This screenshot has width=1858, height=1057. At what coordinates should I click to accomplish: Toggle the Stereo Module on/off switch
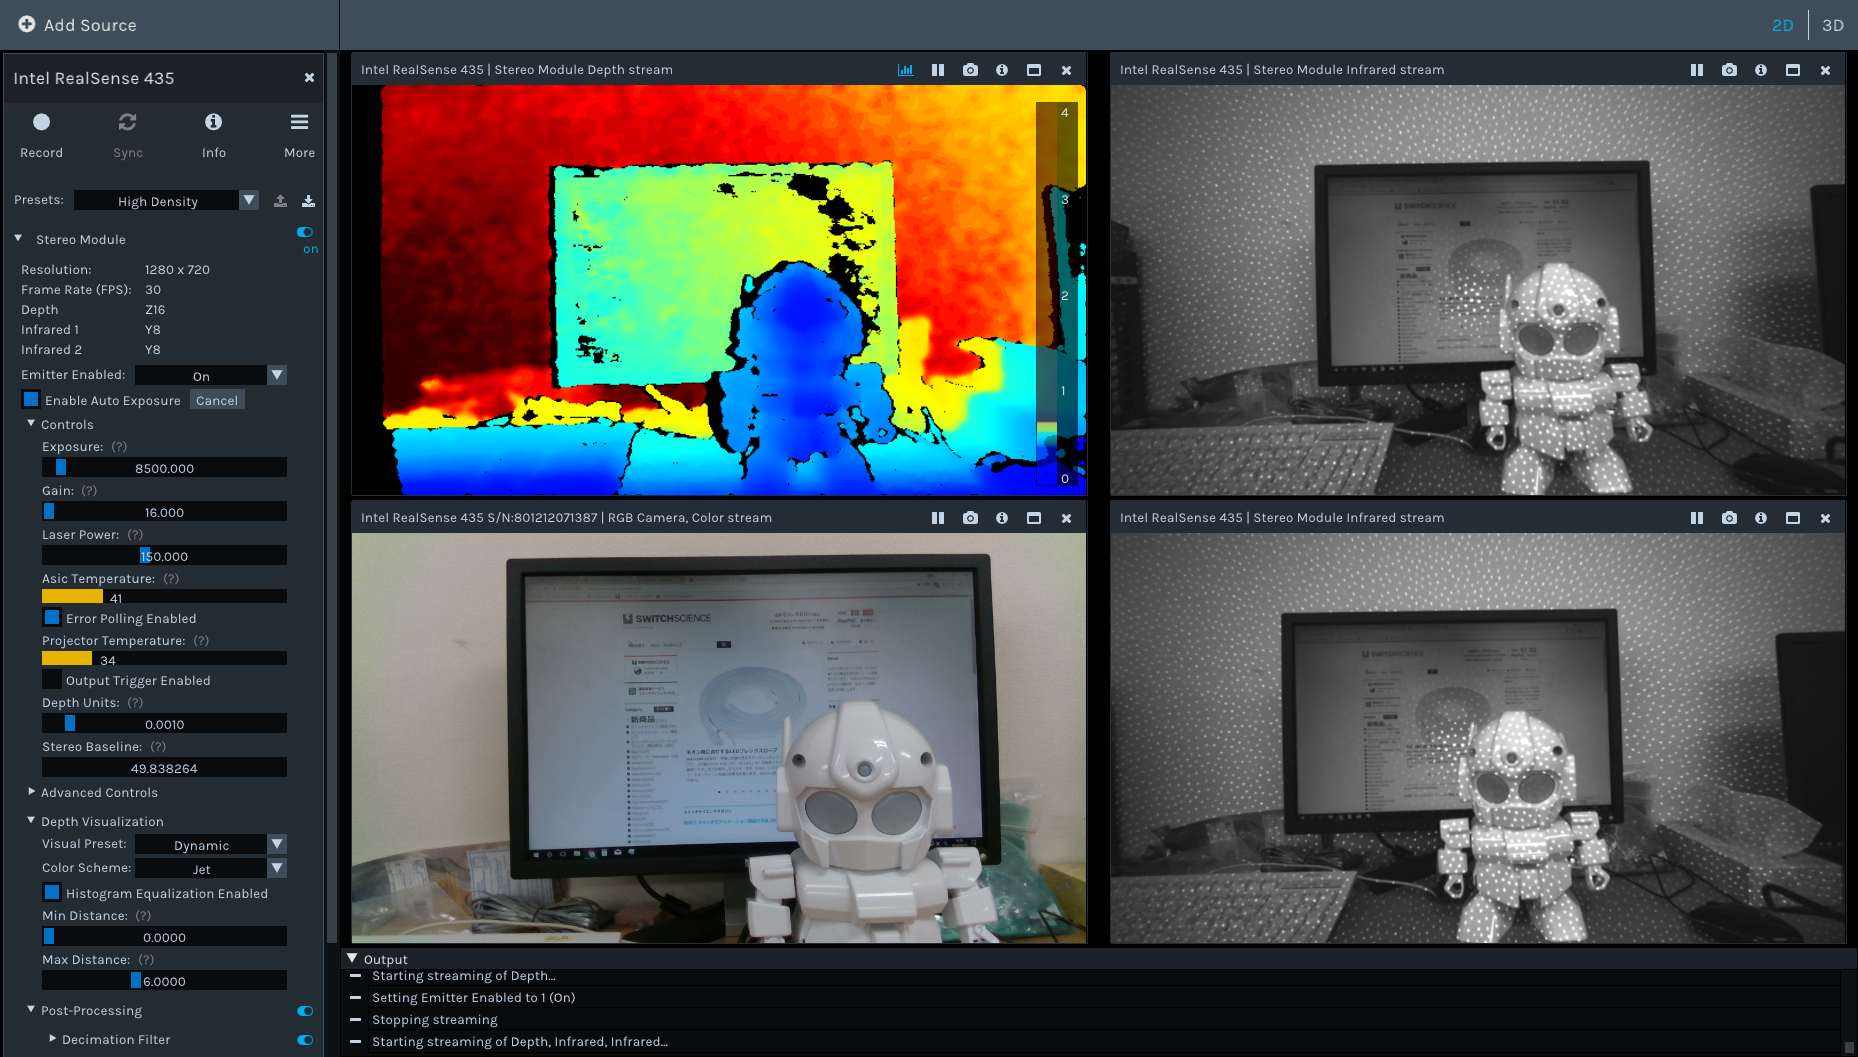(x=304, y=232)
